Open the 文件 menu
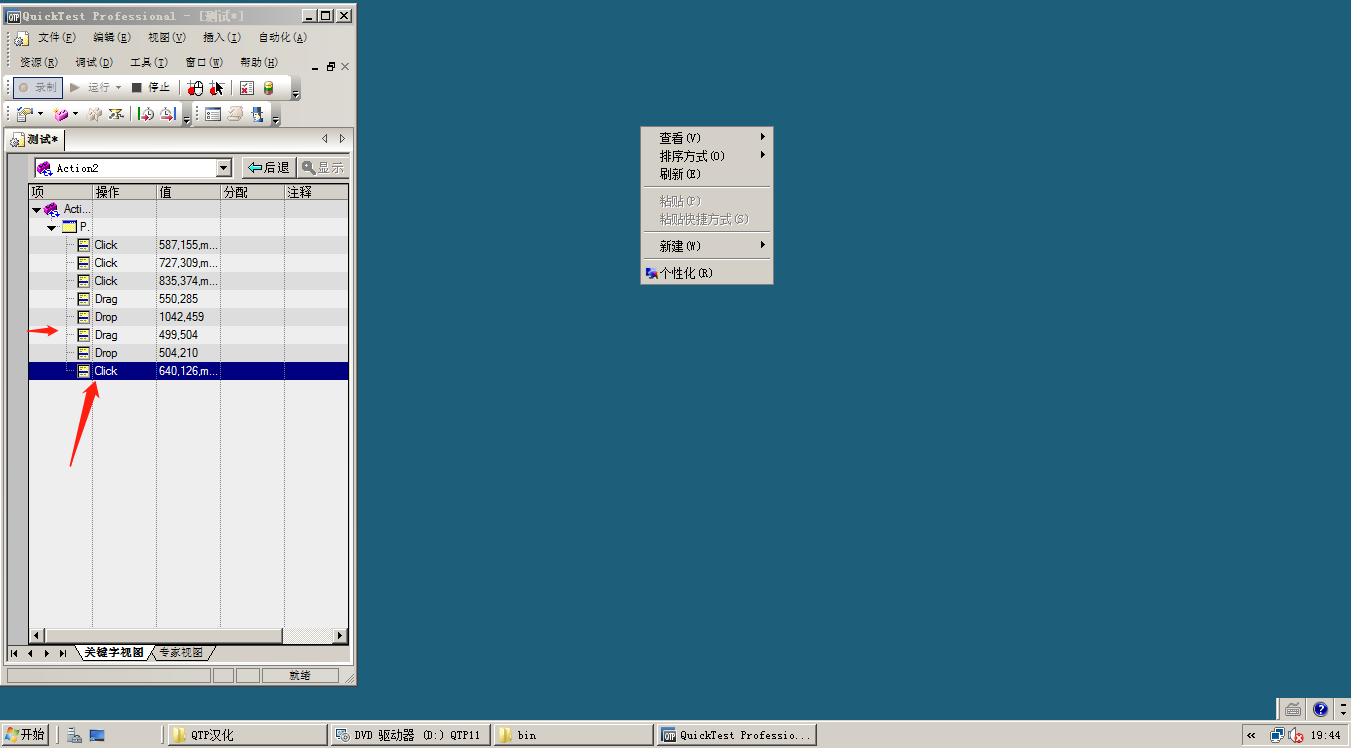The height and width of the screenshot is (748, 1351). coord(56,38)
